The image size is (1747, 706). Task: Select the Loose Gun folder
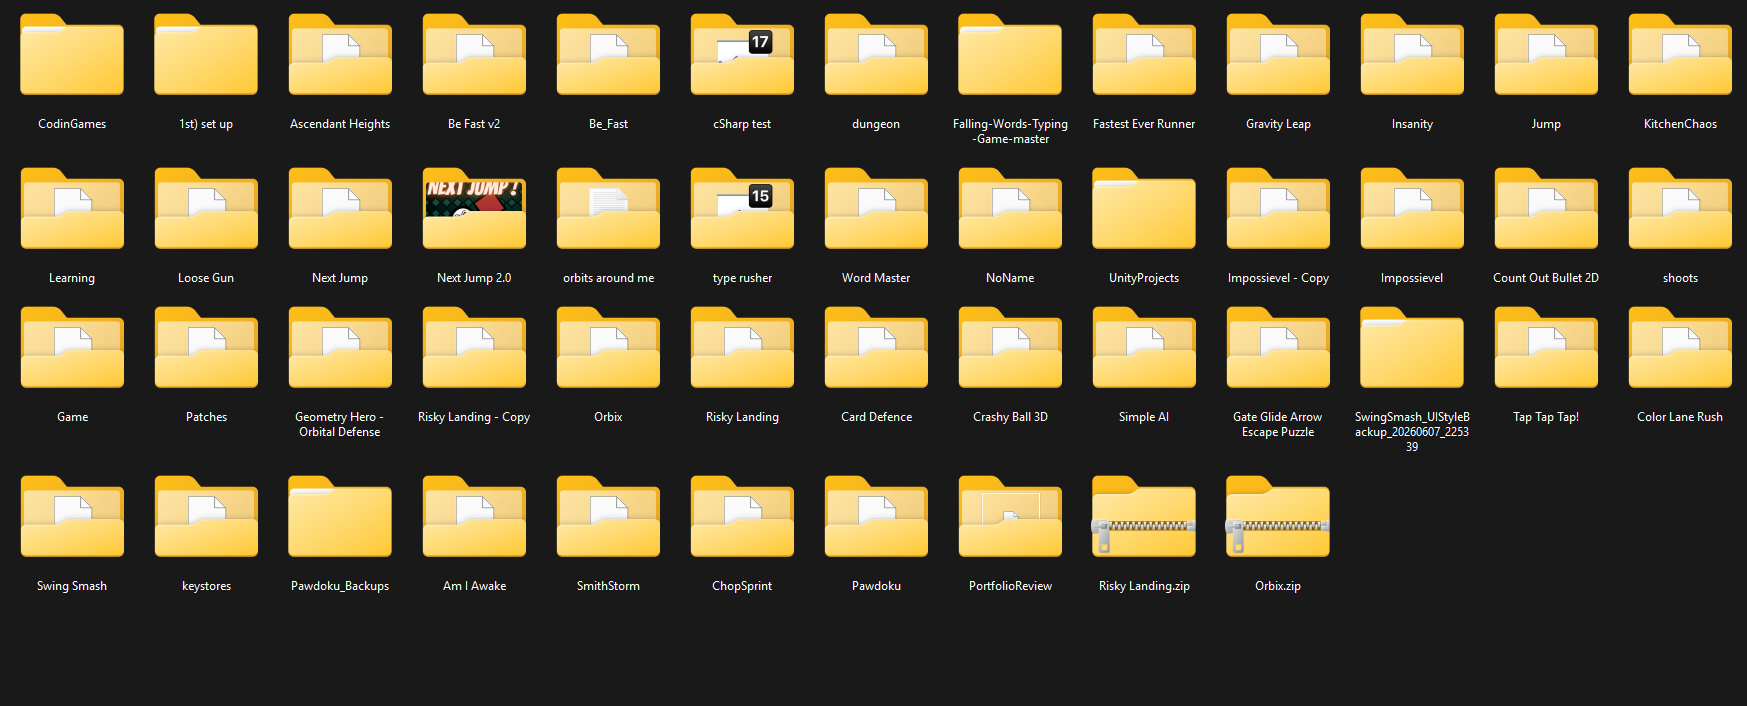206,209
